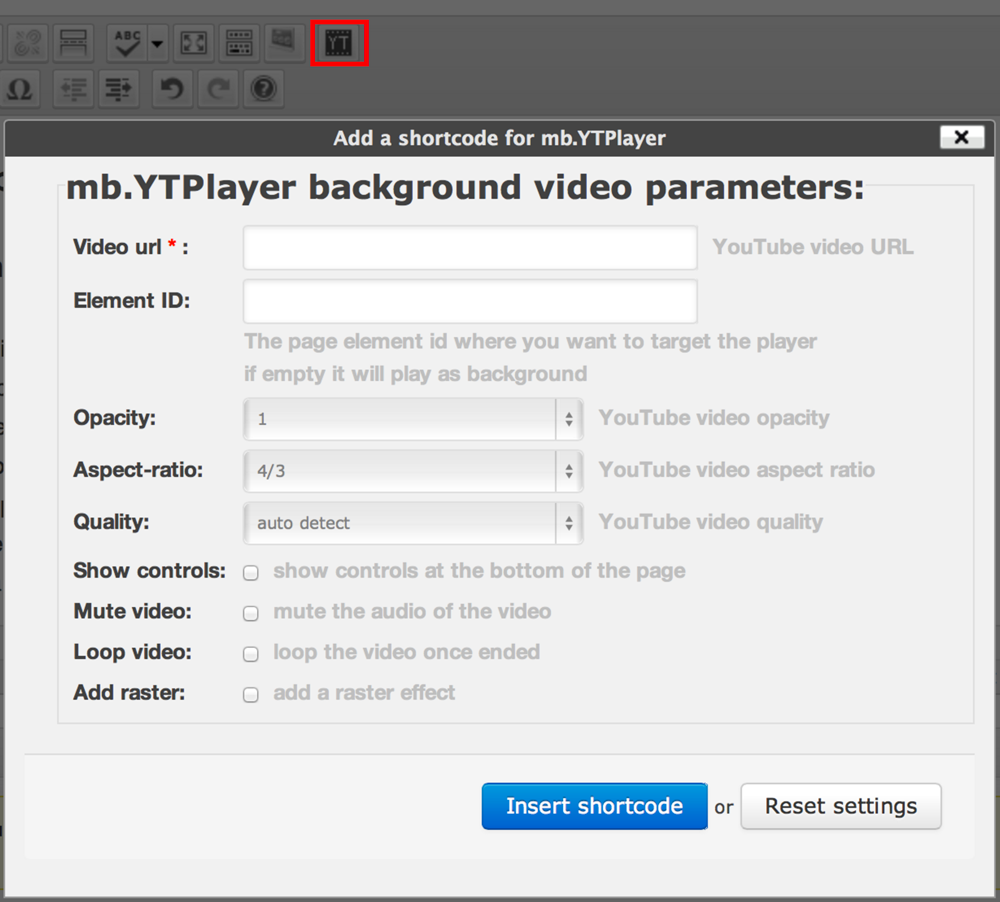Click the Video url input field
Image resolution: width=1000 pixels, height=902 pixels.
tap(470, 248)
